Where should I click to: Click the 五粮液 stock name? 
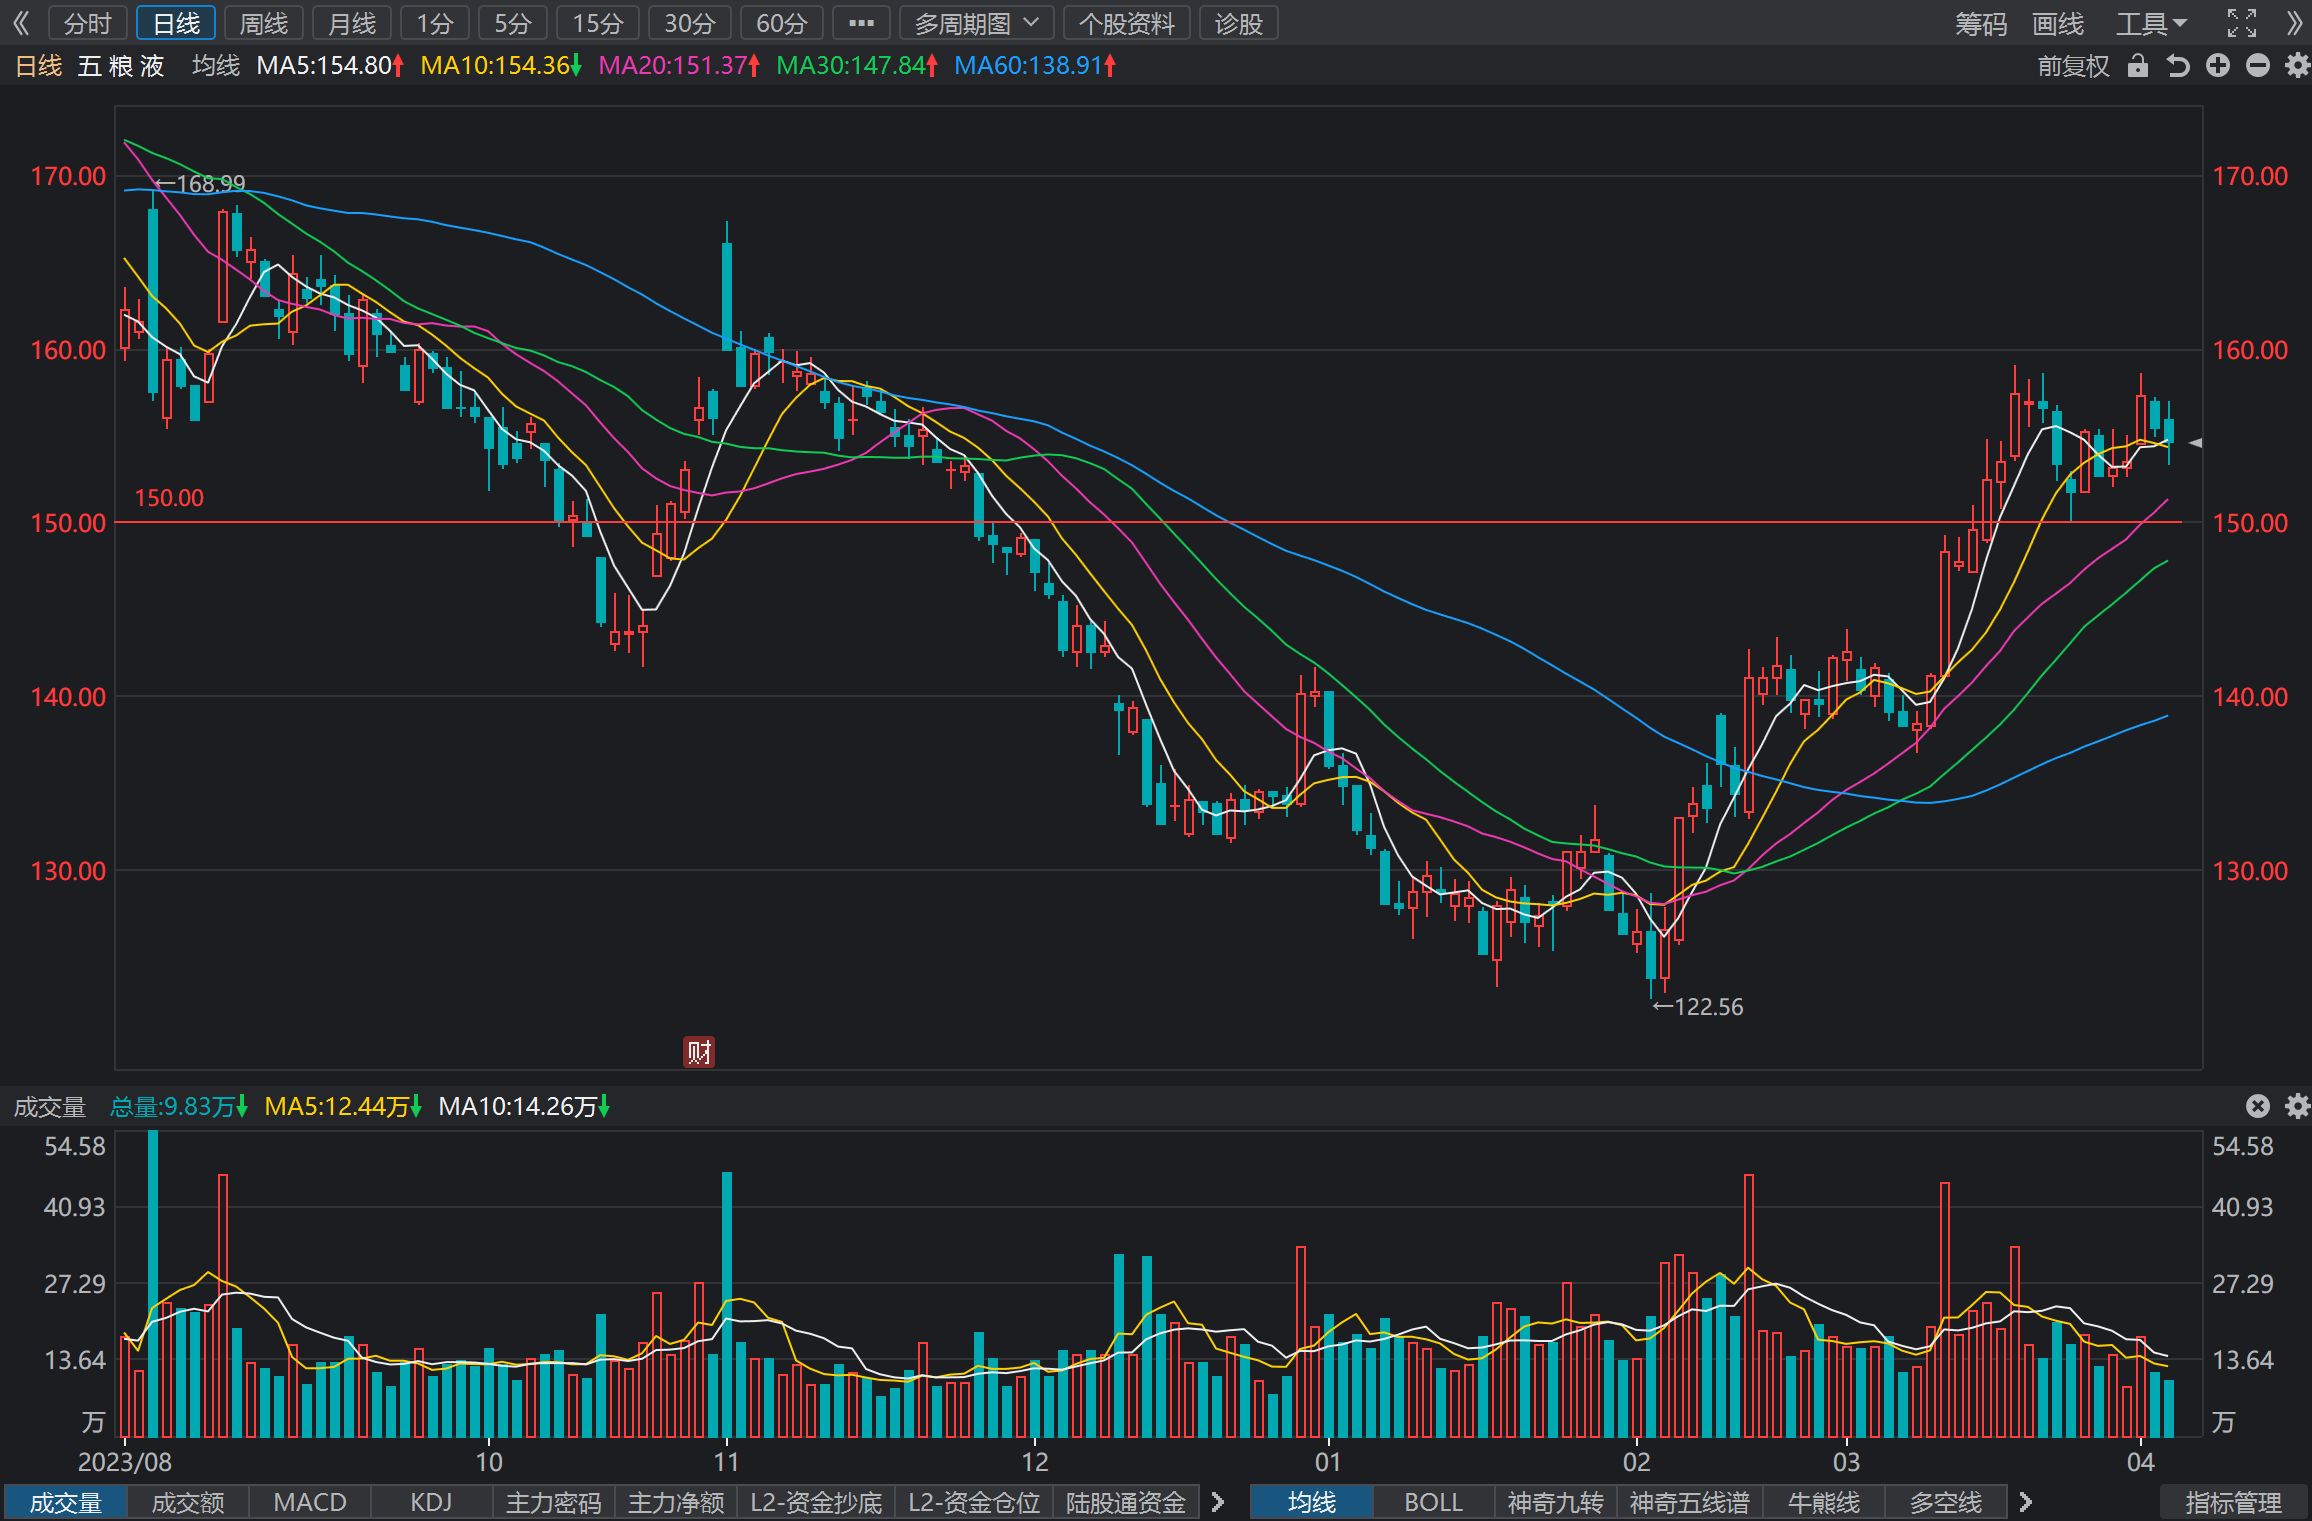(121, 66)
